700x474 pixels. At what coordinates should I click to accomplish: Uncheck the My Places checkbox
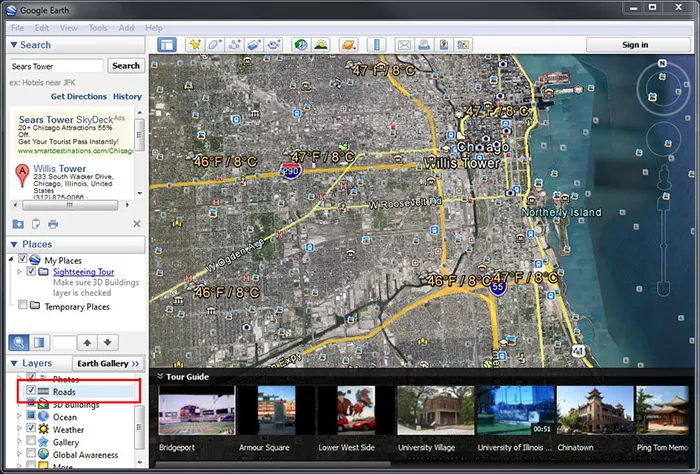tap(22, 259)
